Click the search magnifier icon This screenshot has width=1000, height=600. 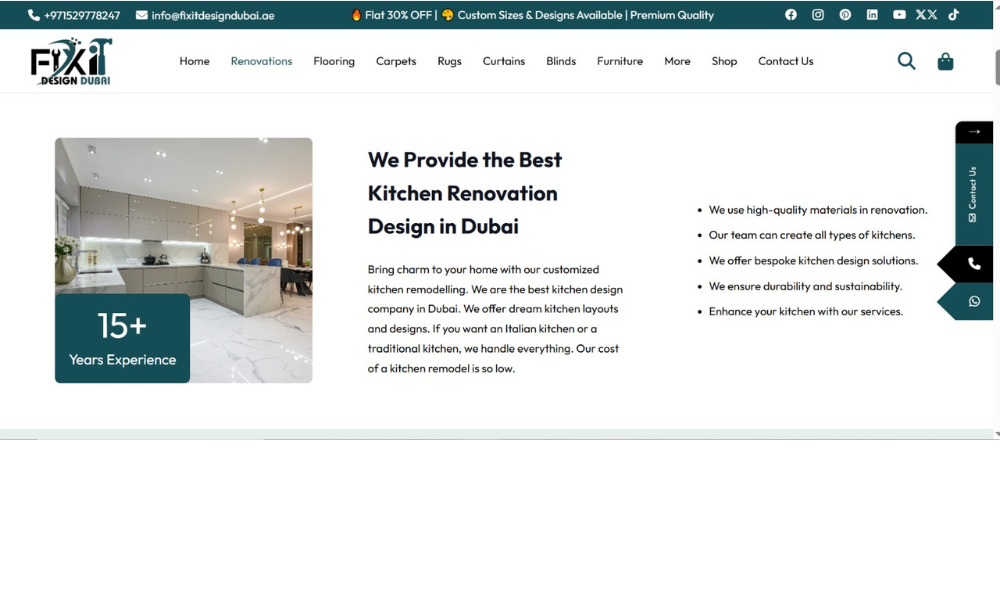[906, 61]
